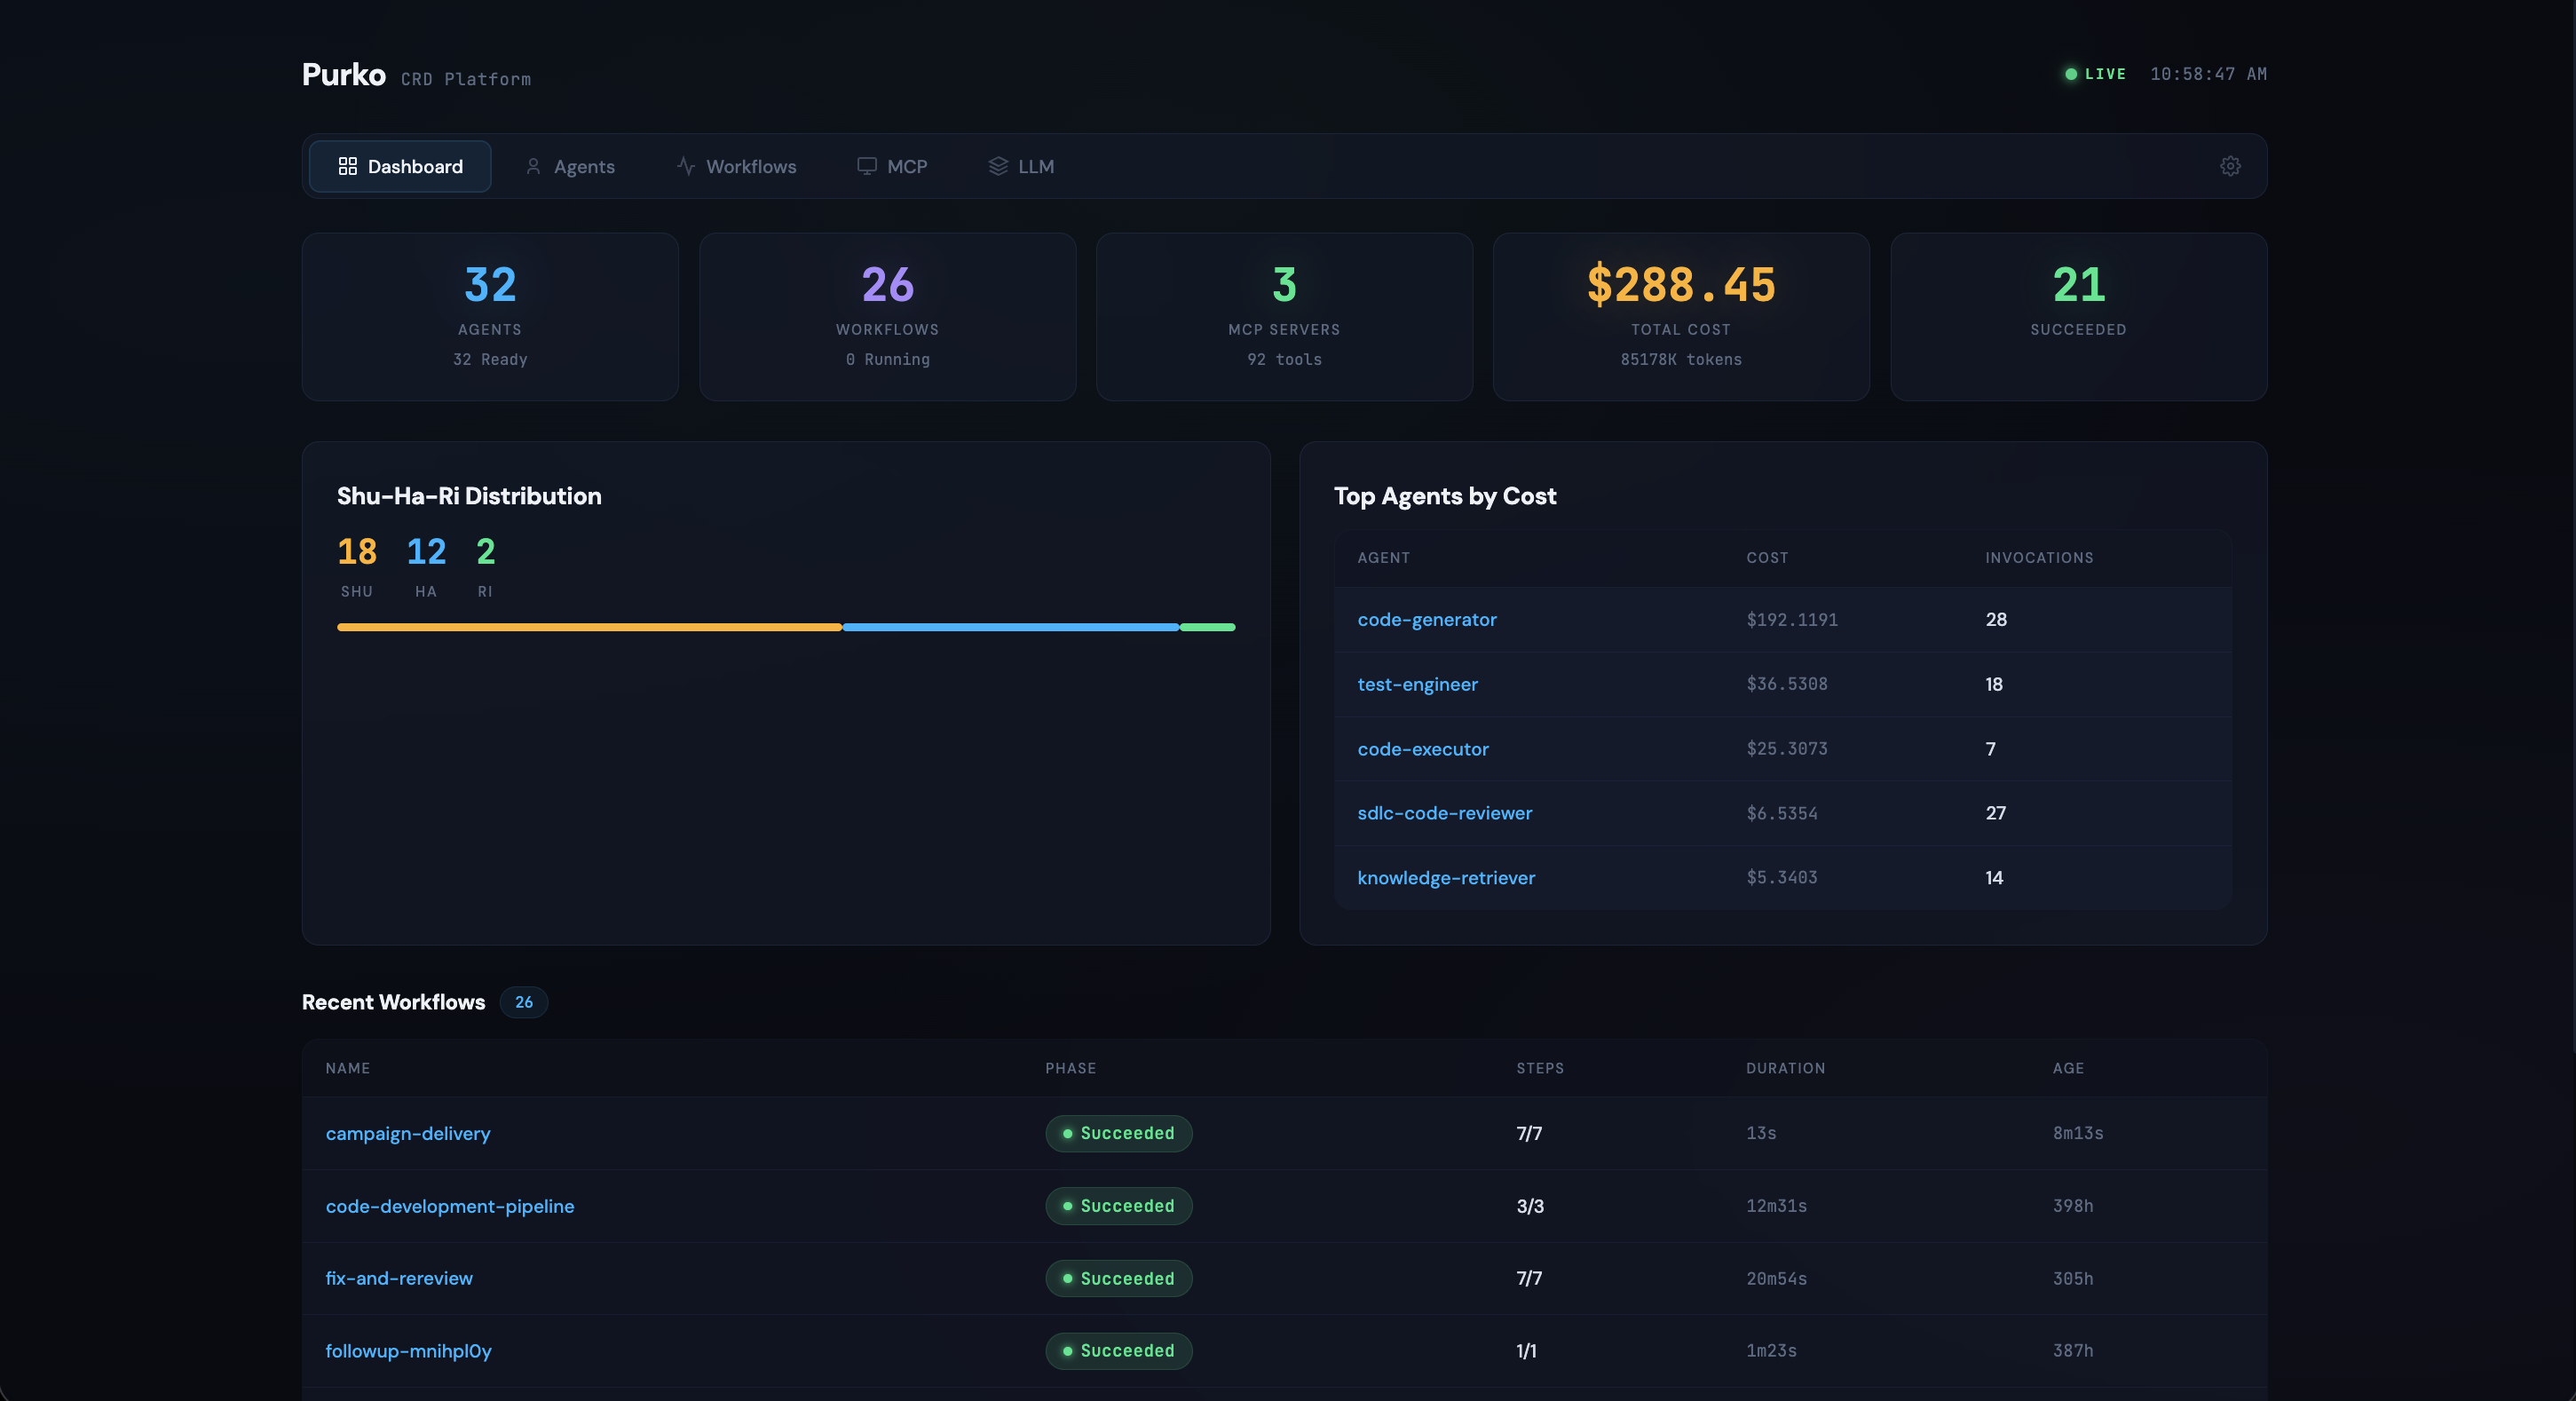This screenshot has width=2576, height=1401.
Task: Open the sdlc-code-reviewer agent link
Action: 1444,813
